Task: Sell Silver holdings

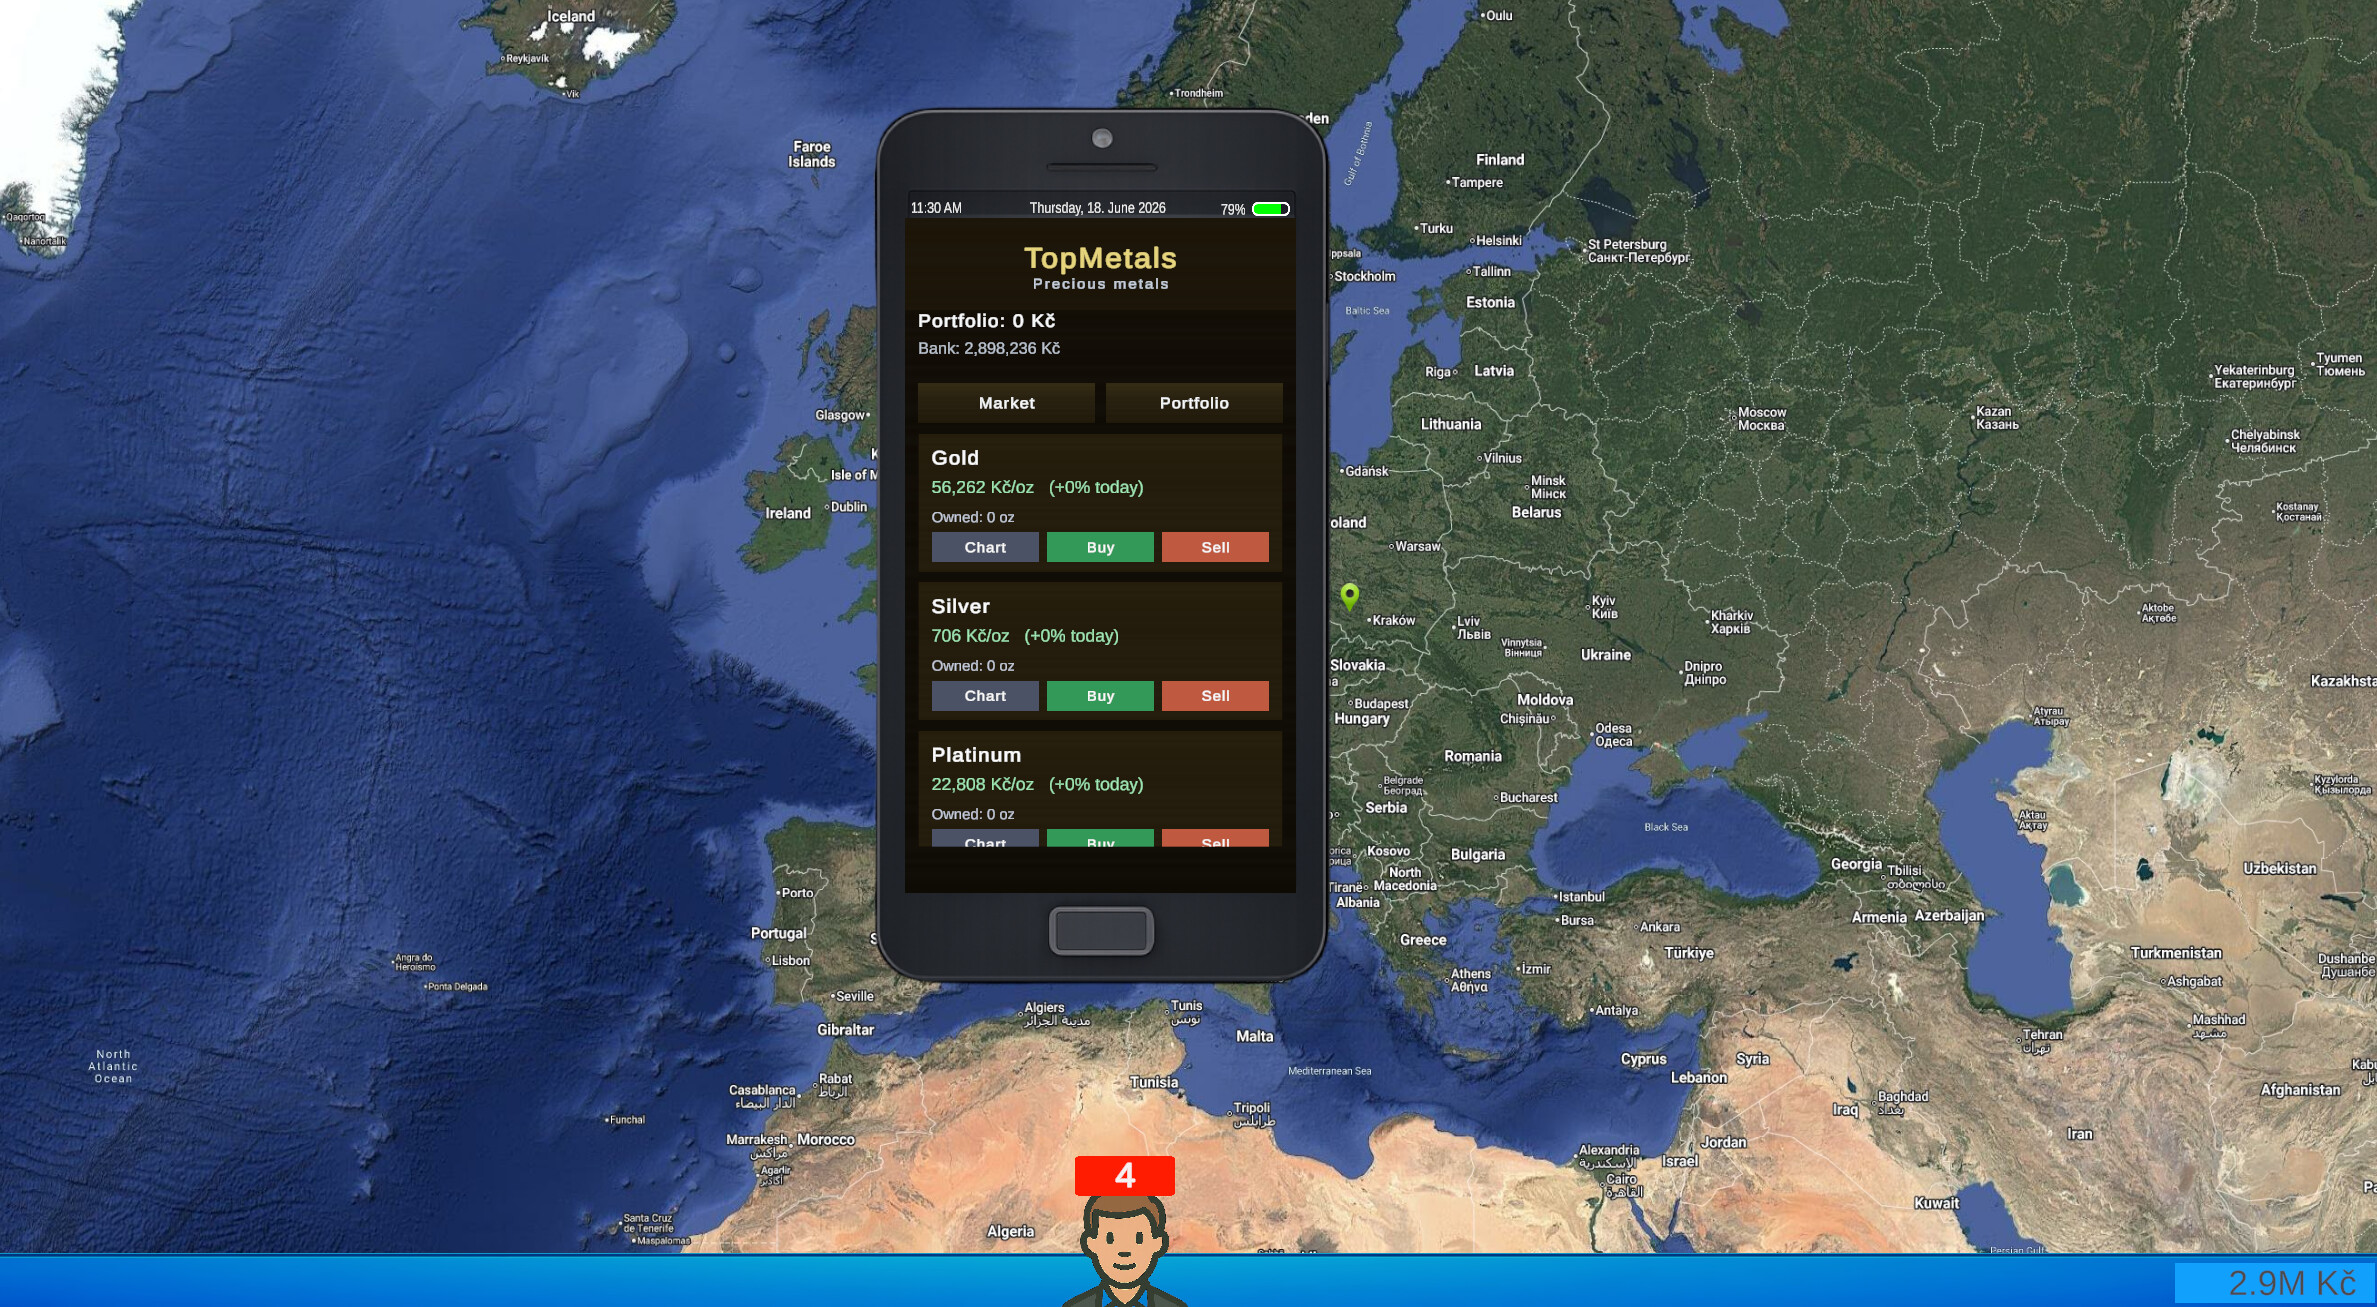Action: 1215,696
